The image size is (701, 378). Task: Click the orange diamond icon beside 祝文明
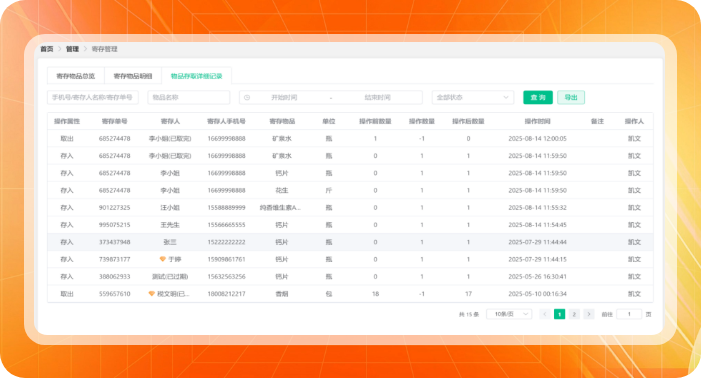click(152, 294)
